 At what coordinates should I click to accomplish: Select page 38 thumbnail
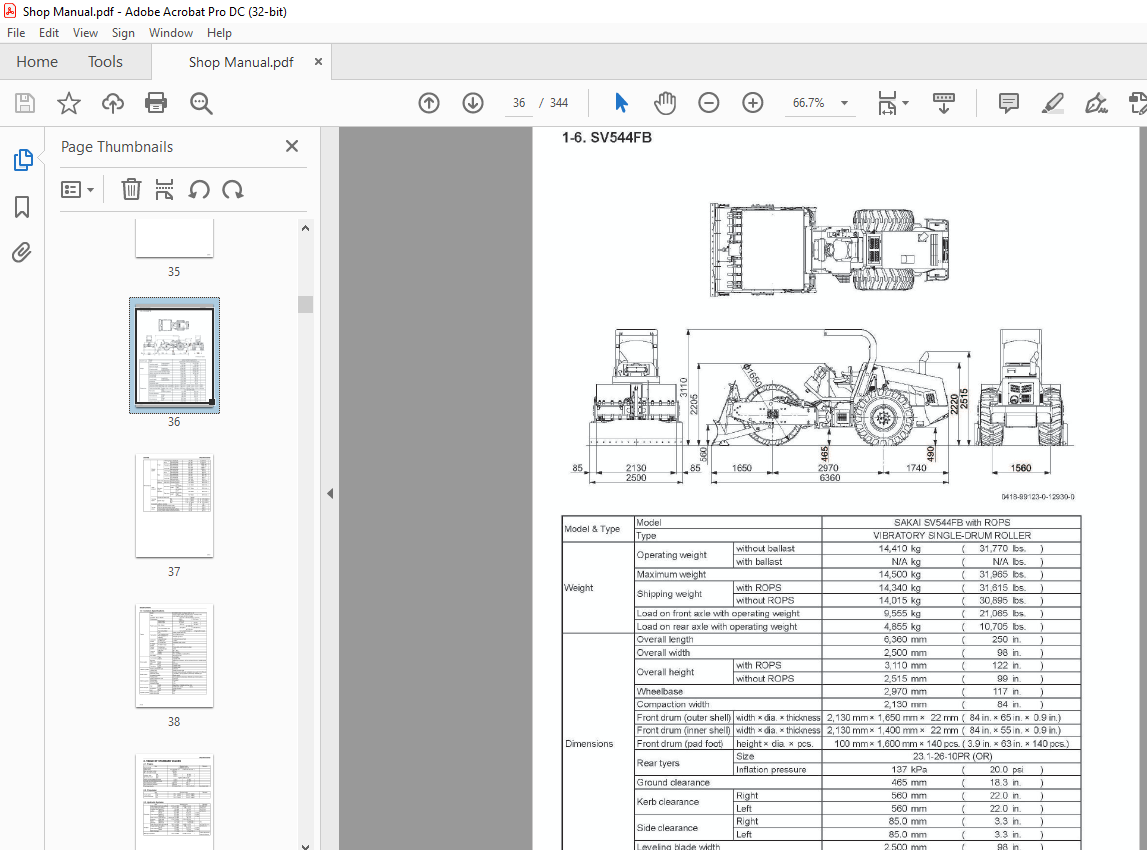point(174,656)
